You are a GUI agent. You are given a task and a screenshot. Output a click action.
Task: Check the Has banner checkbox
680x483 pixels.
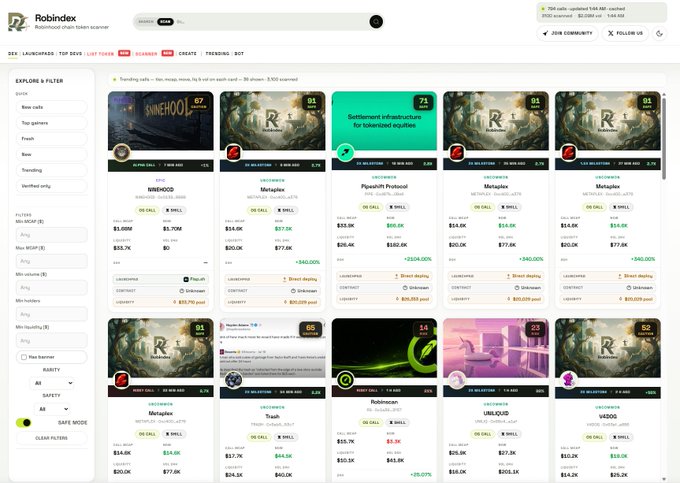[x=24, y=357]
